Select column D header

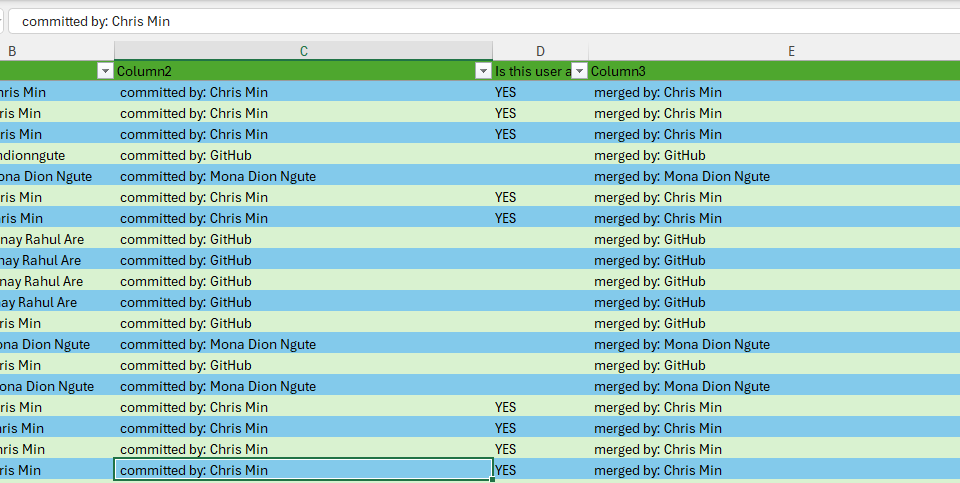coord(540,51)
